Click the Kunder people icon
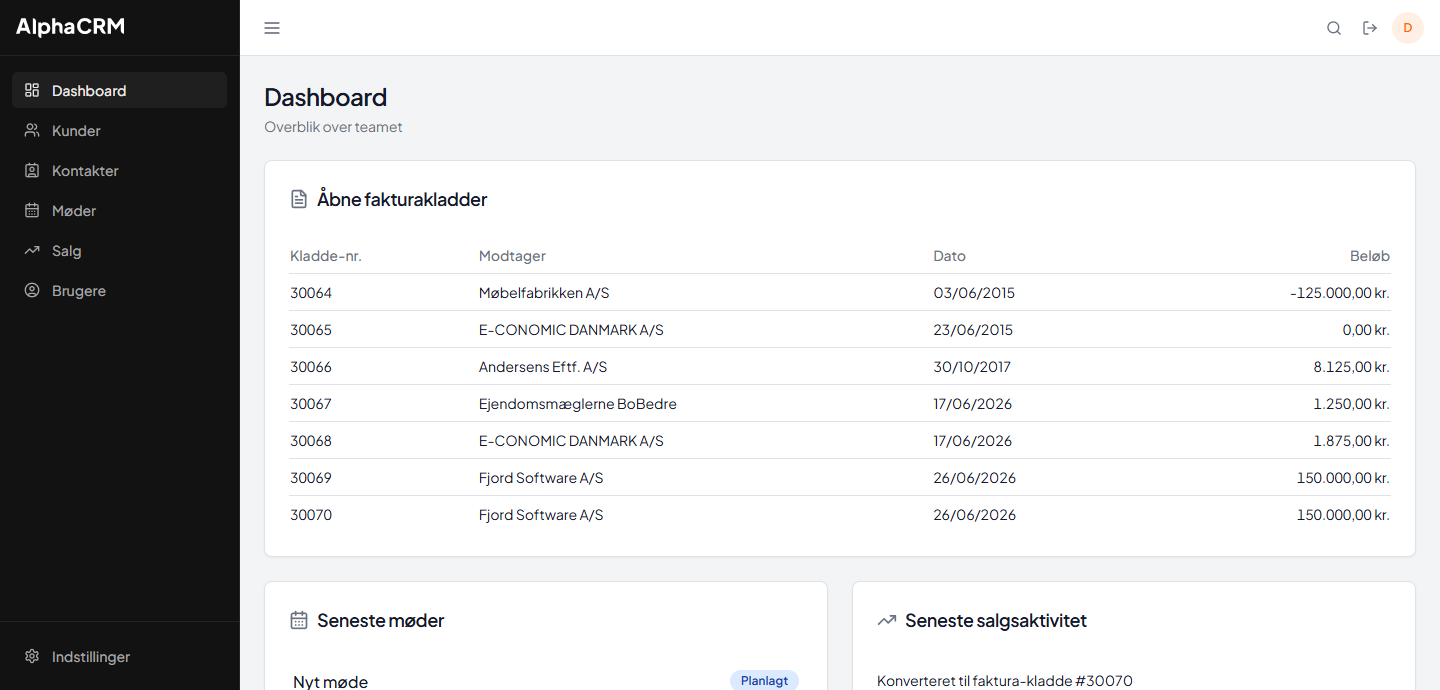Screen dimensions: 1440x690 click(x=32, y=130)
